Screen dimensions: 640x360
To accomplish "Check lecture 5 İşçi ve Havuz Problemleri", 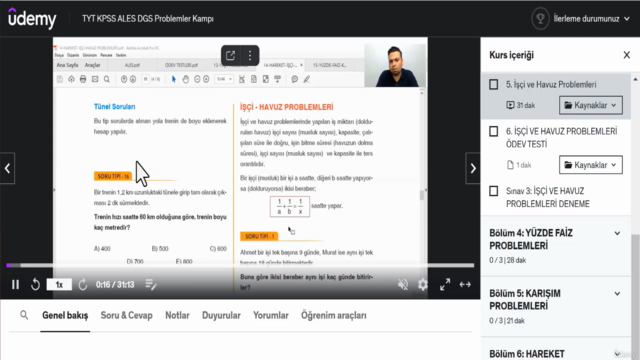I will 493,84.
